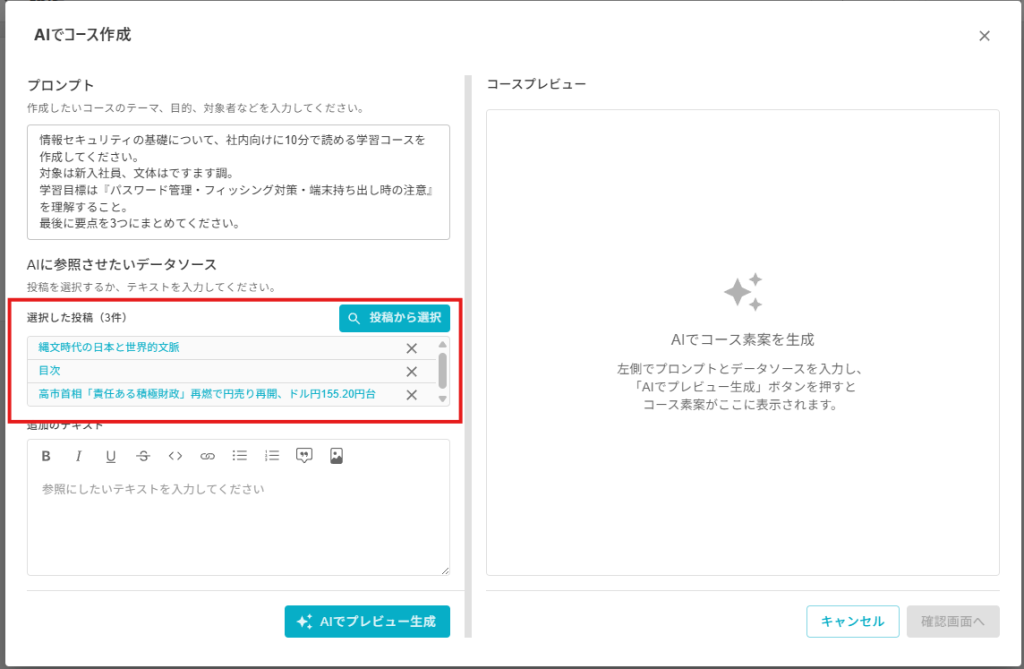Image resolution: width=1024 pixels, height=669 pixels.
Task: Insert a blockquote
Action: pyautogui.click(x=304, y=456)
